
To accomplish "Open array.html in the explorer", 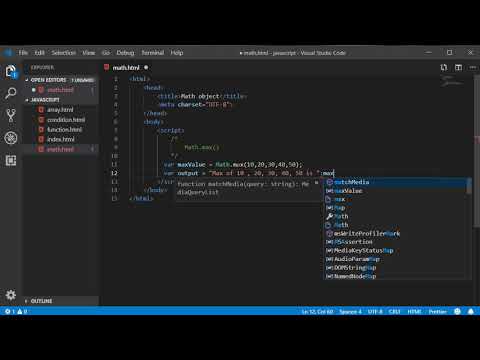I will point(60,110).
